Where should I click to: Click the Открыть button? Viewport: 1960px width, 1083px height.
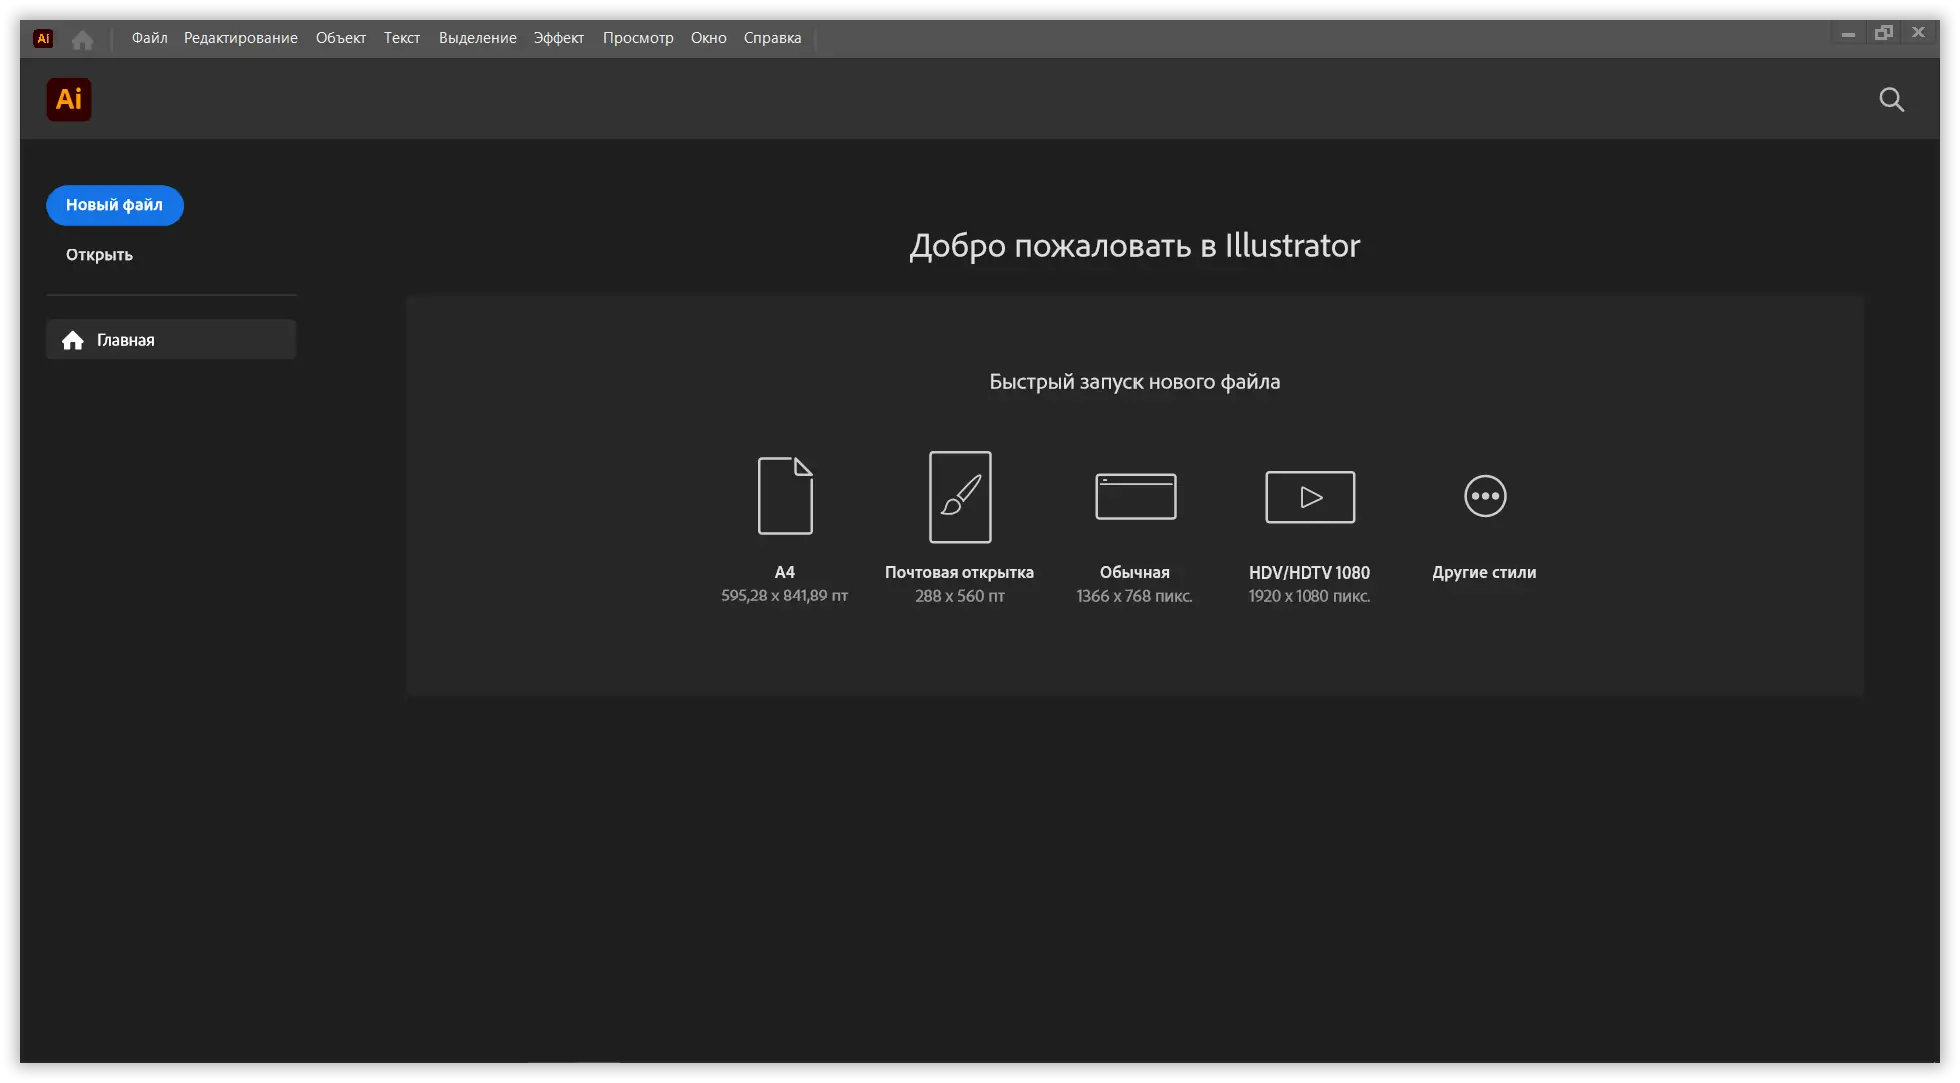click(x=99, y=255)
